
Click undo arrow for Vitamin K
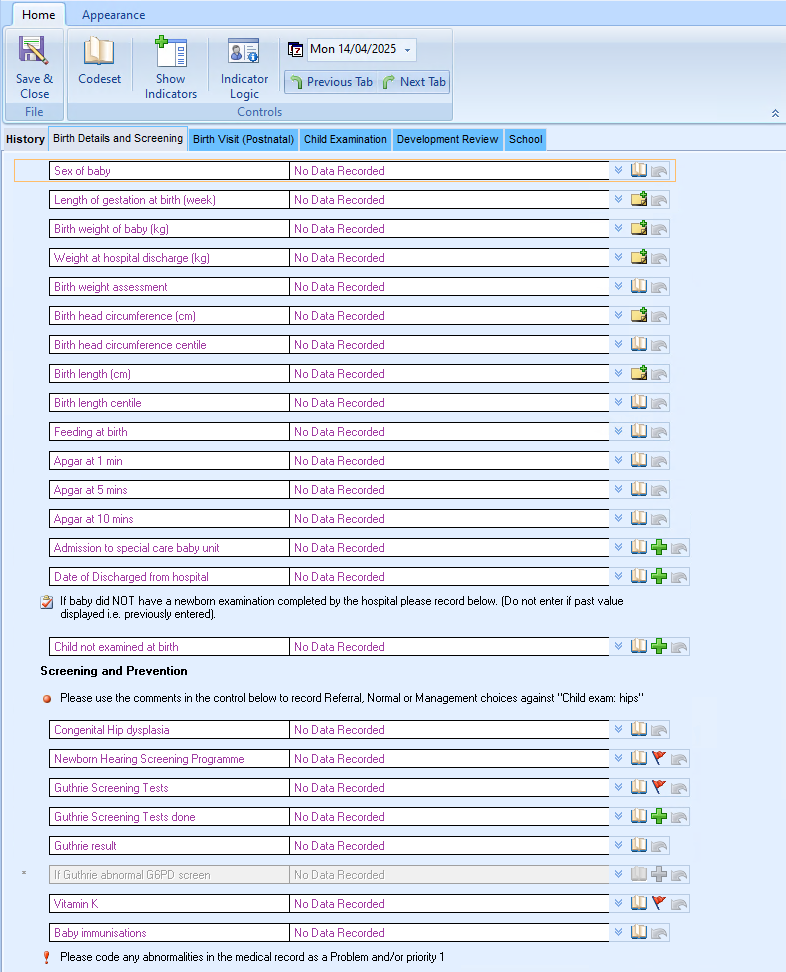click(679, 904)
